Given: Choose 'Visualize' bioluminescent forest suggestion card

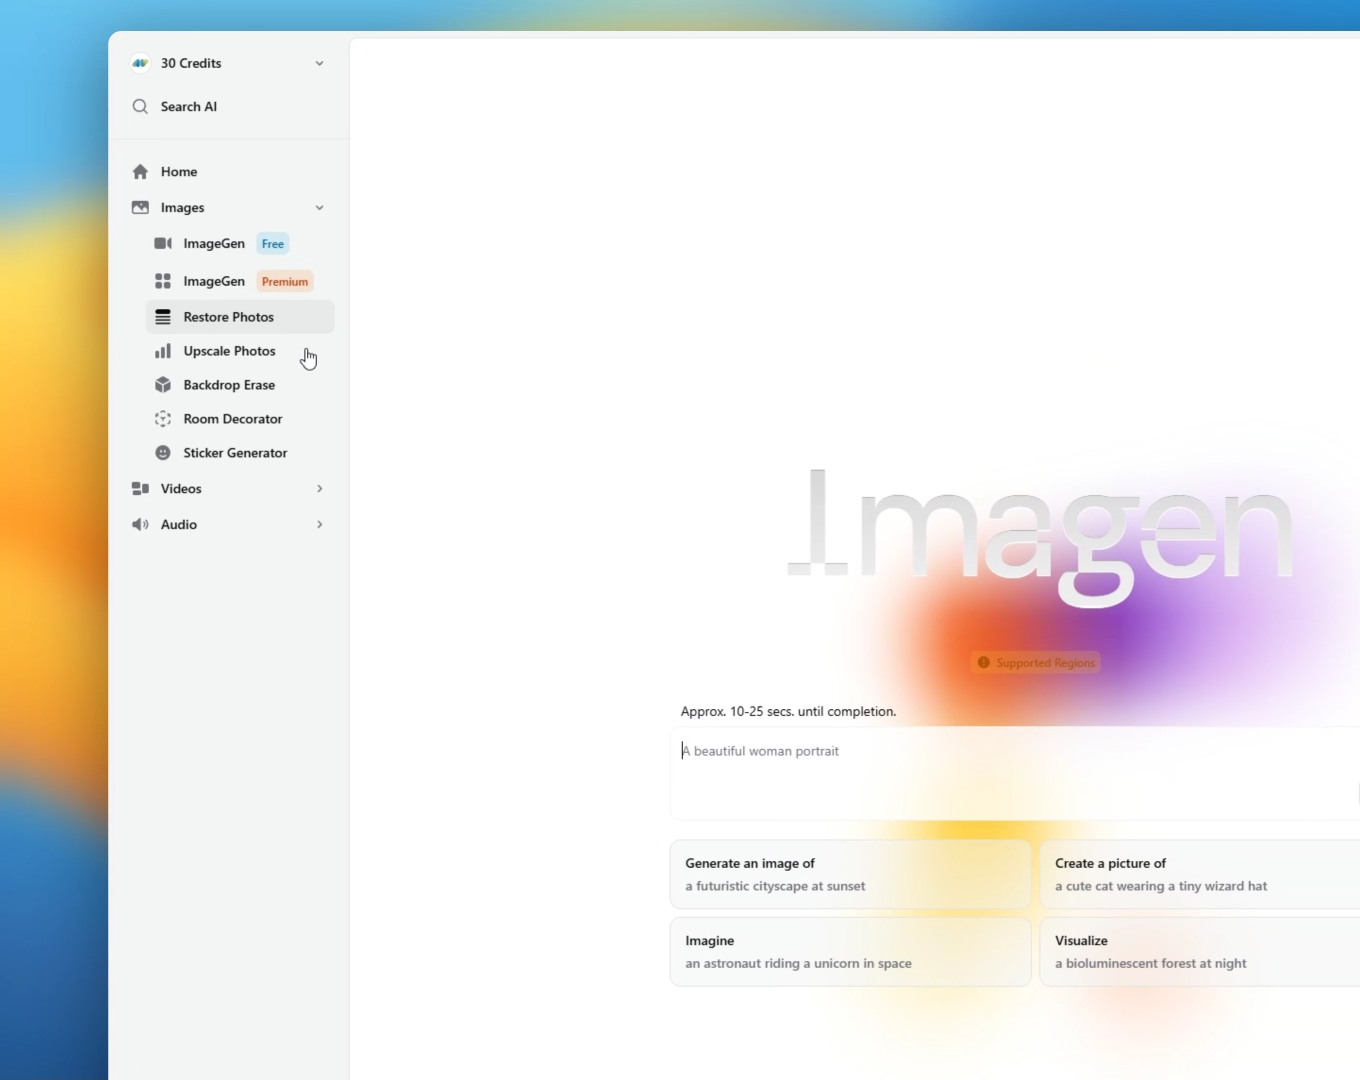Looking at the screenshot, I should 1200,952.
